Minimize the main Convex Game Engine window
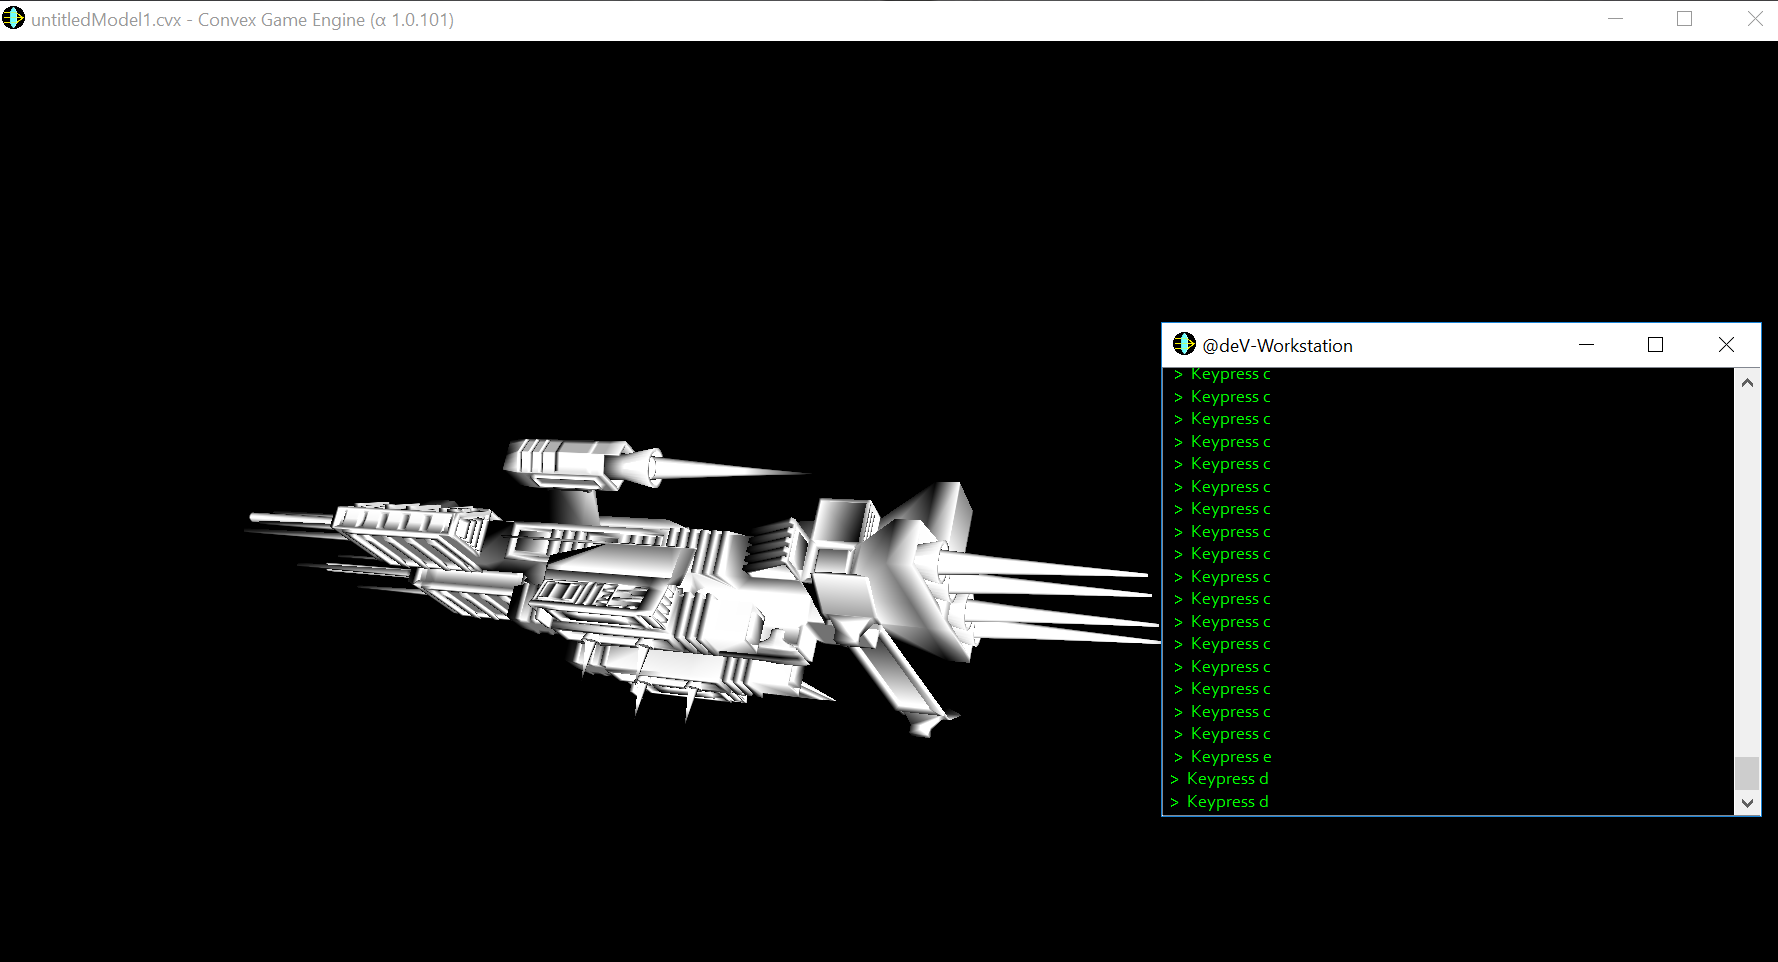 point(1615,19)
